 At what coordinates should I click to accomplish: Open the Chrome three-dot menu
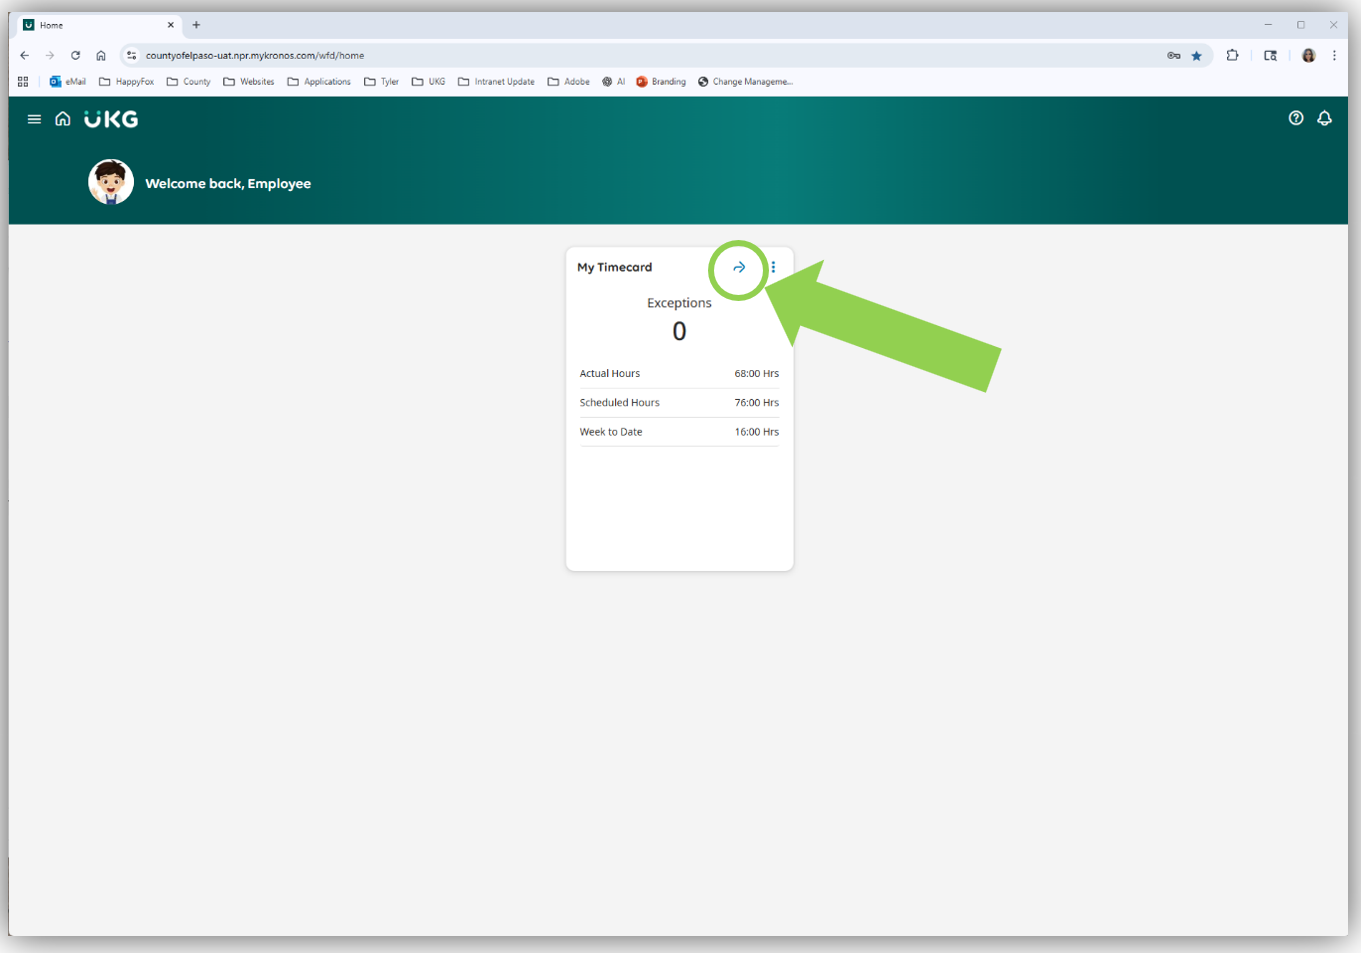point(1334,55)
